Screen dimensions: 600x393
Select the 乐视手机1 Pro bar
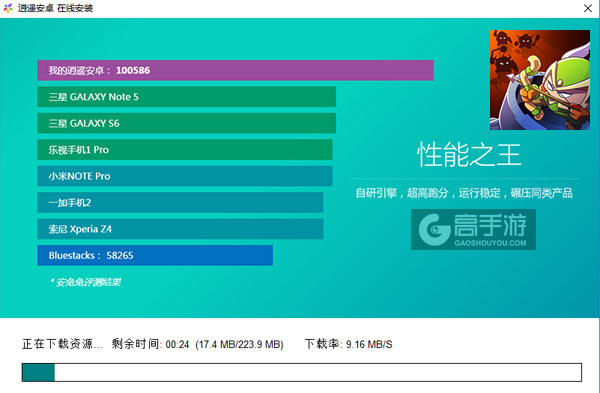[185, 150]
